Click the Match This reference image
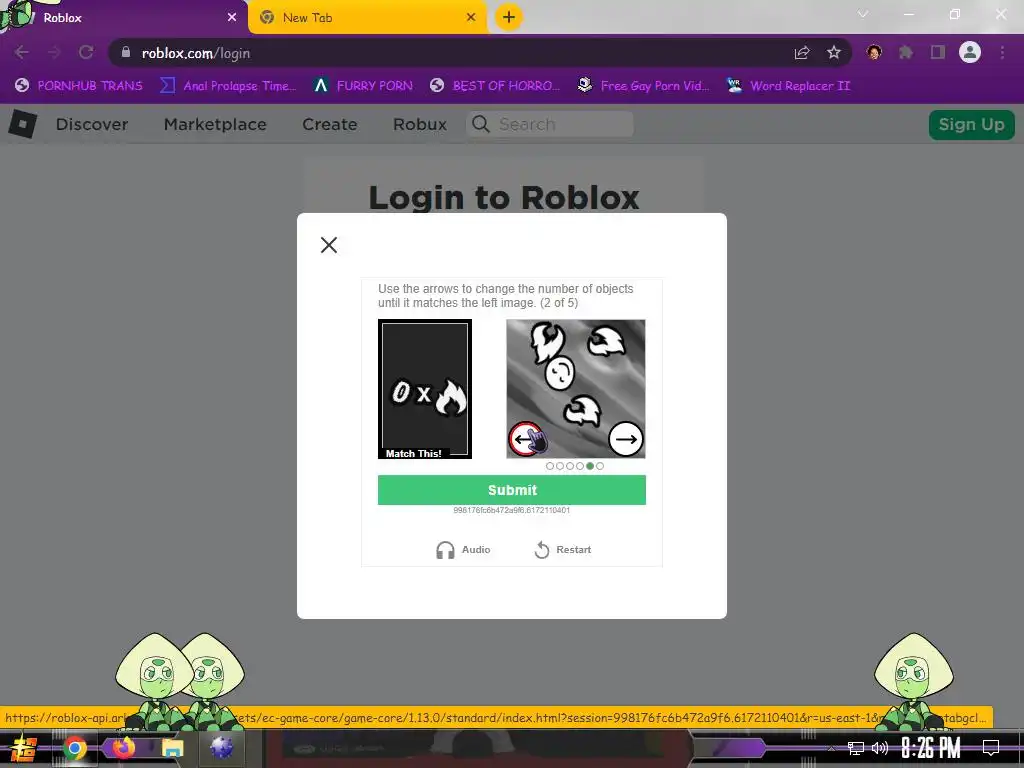This screenshot has height=768, width=1024. pyautogui.click(x=425, y=389)
